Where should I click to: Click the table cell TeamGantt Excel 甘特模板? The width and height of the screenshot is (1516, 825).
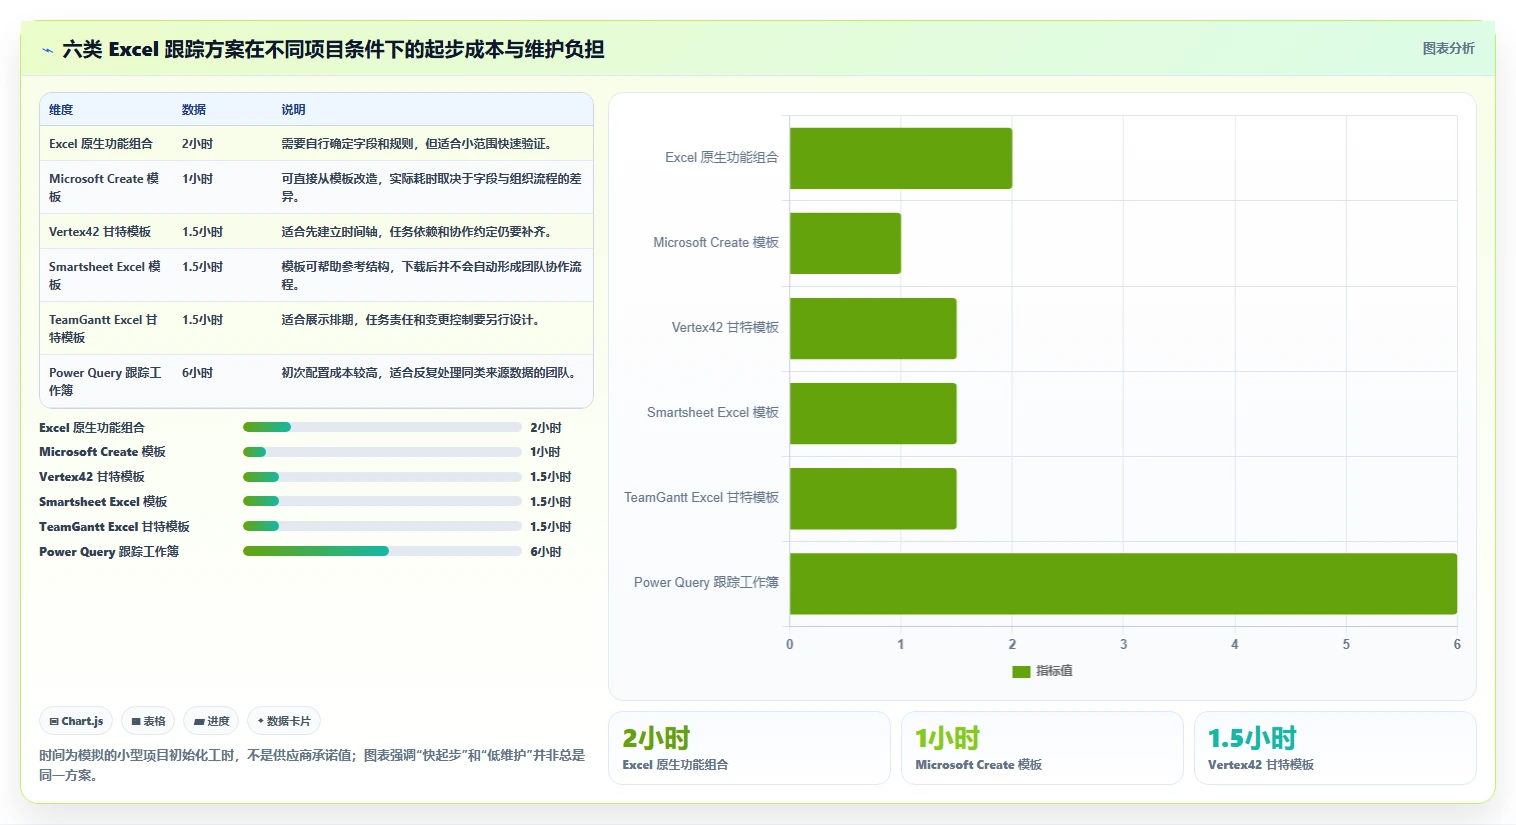pos(105,328)
